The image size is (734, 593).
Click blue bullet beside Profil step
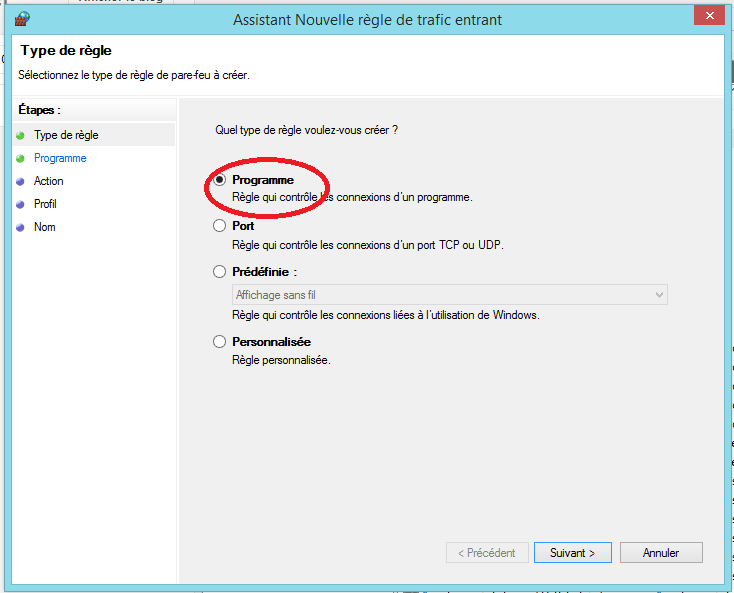(20, 205)
